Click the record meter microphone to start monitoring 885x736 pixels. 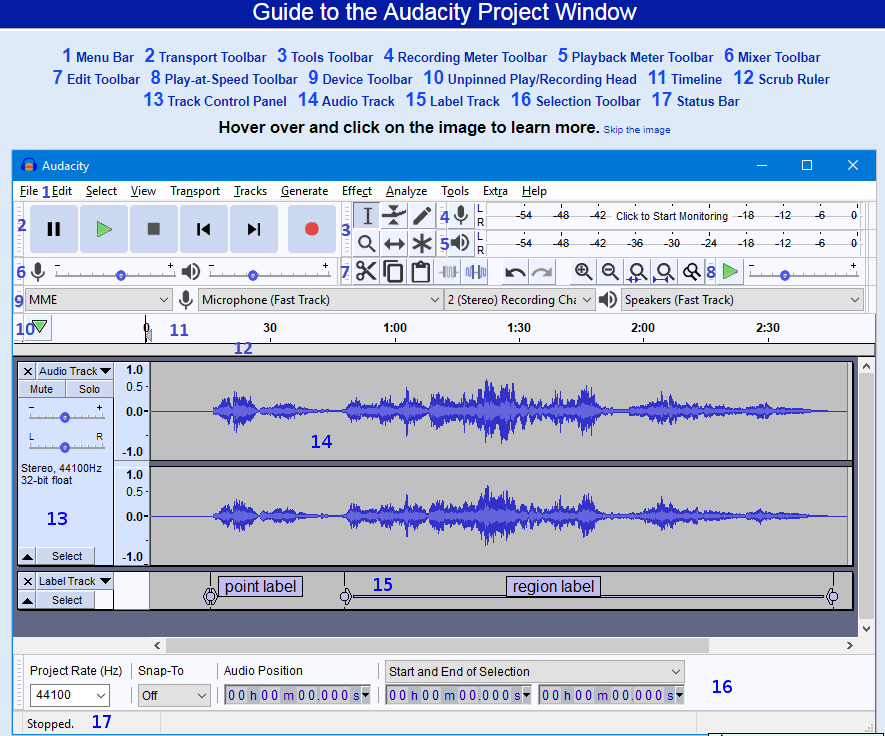[460, 214]
